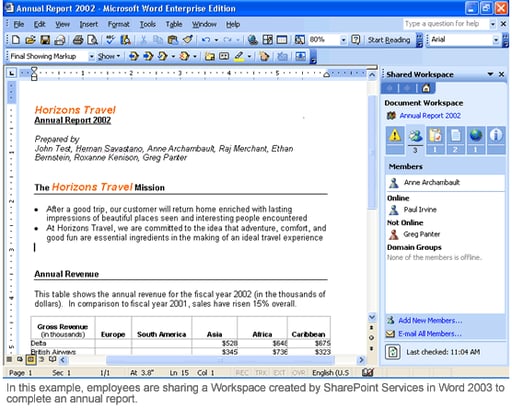The width and height of the screenshot is (512, 408).
Task: Click the Add New Members link
Action: tap(430, 320)
